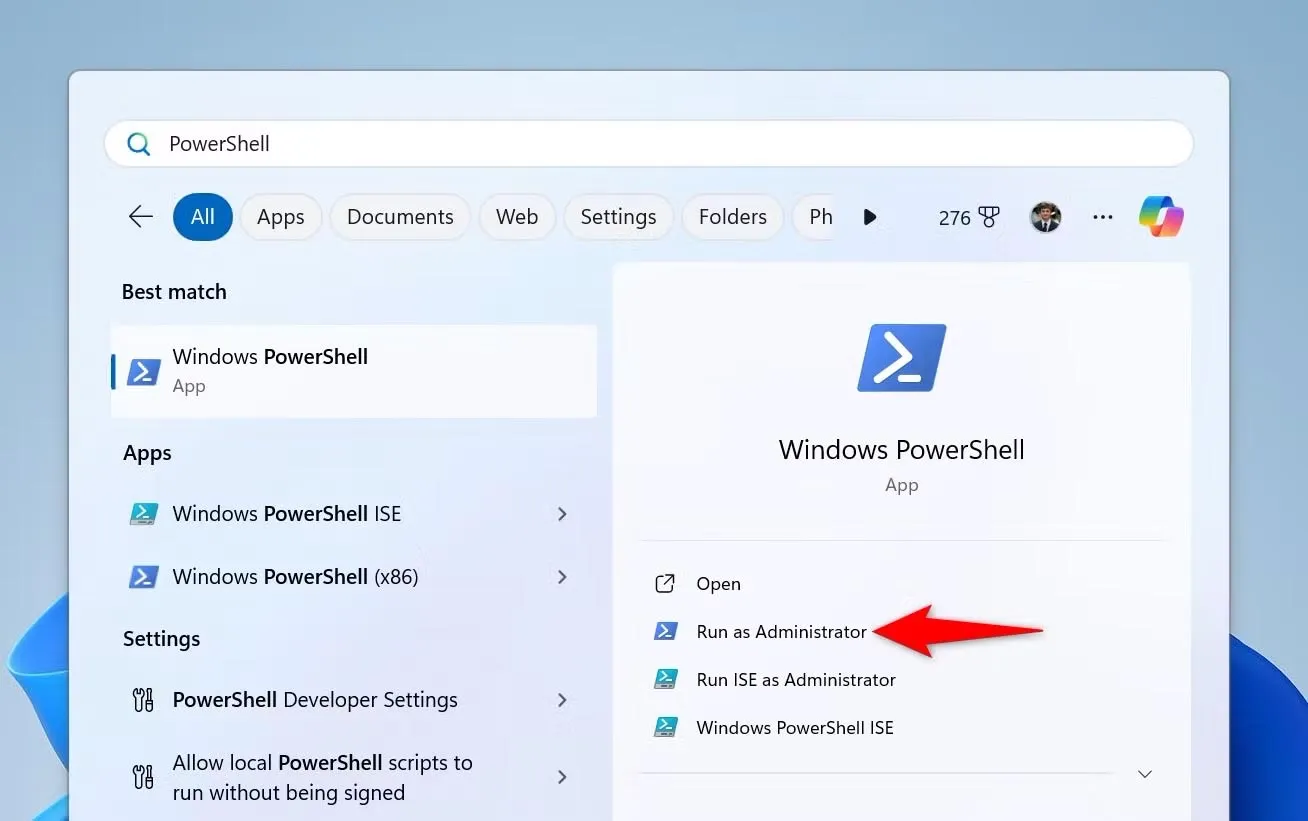Click the Run ISE as Administrator icon
This screenshot has width=1308, height=821.
[x=665, y=679]
